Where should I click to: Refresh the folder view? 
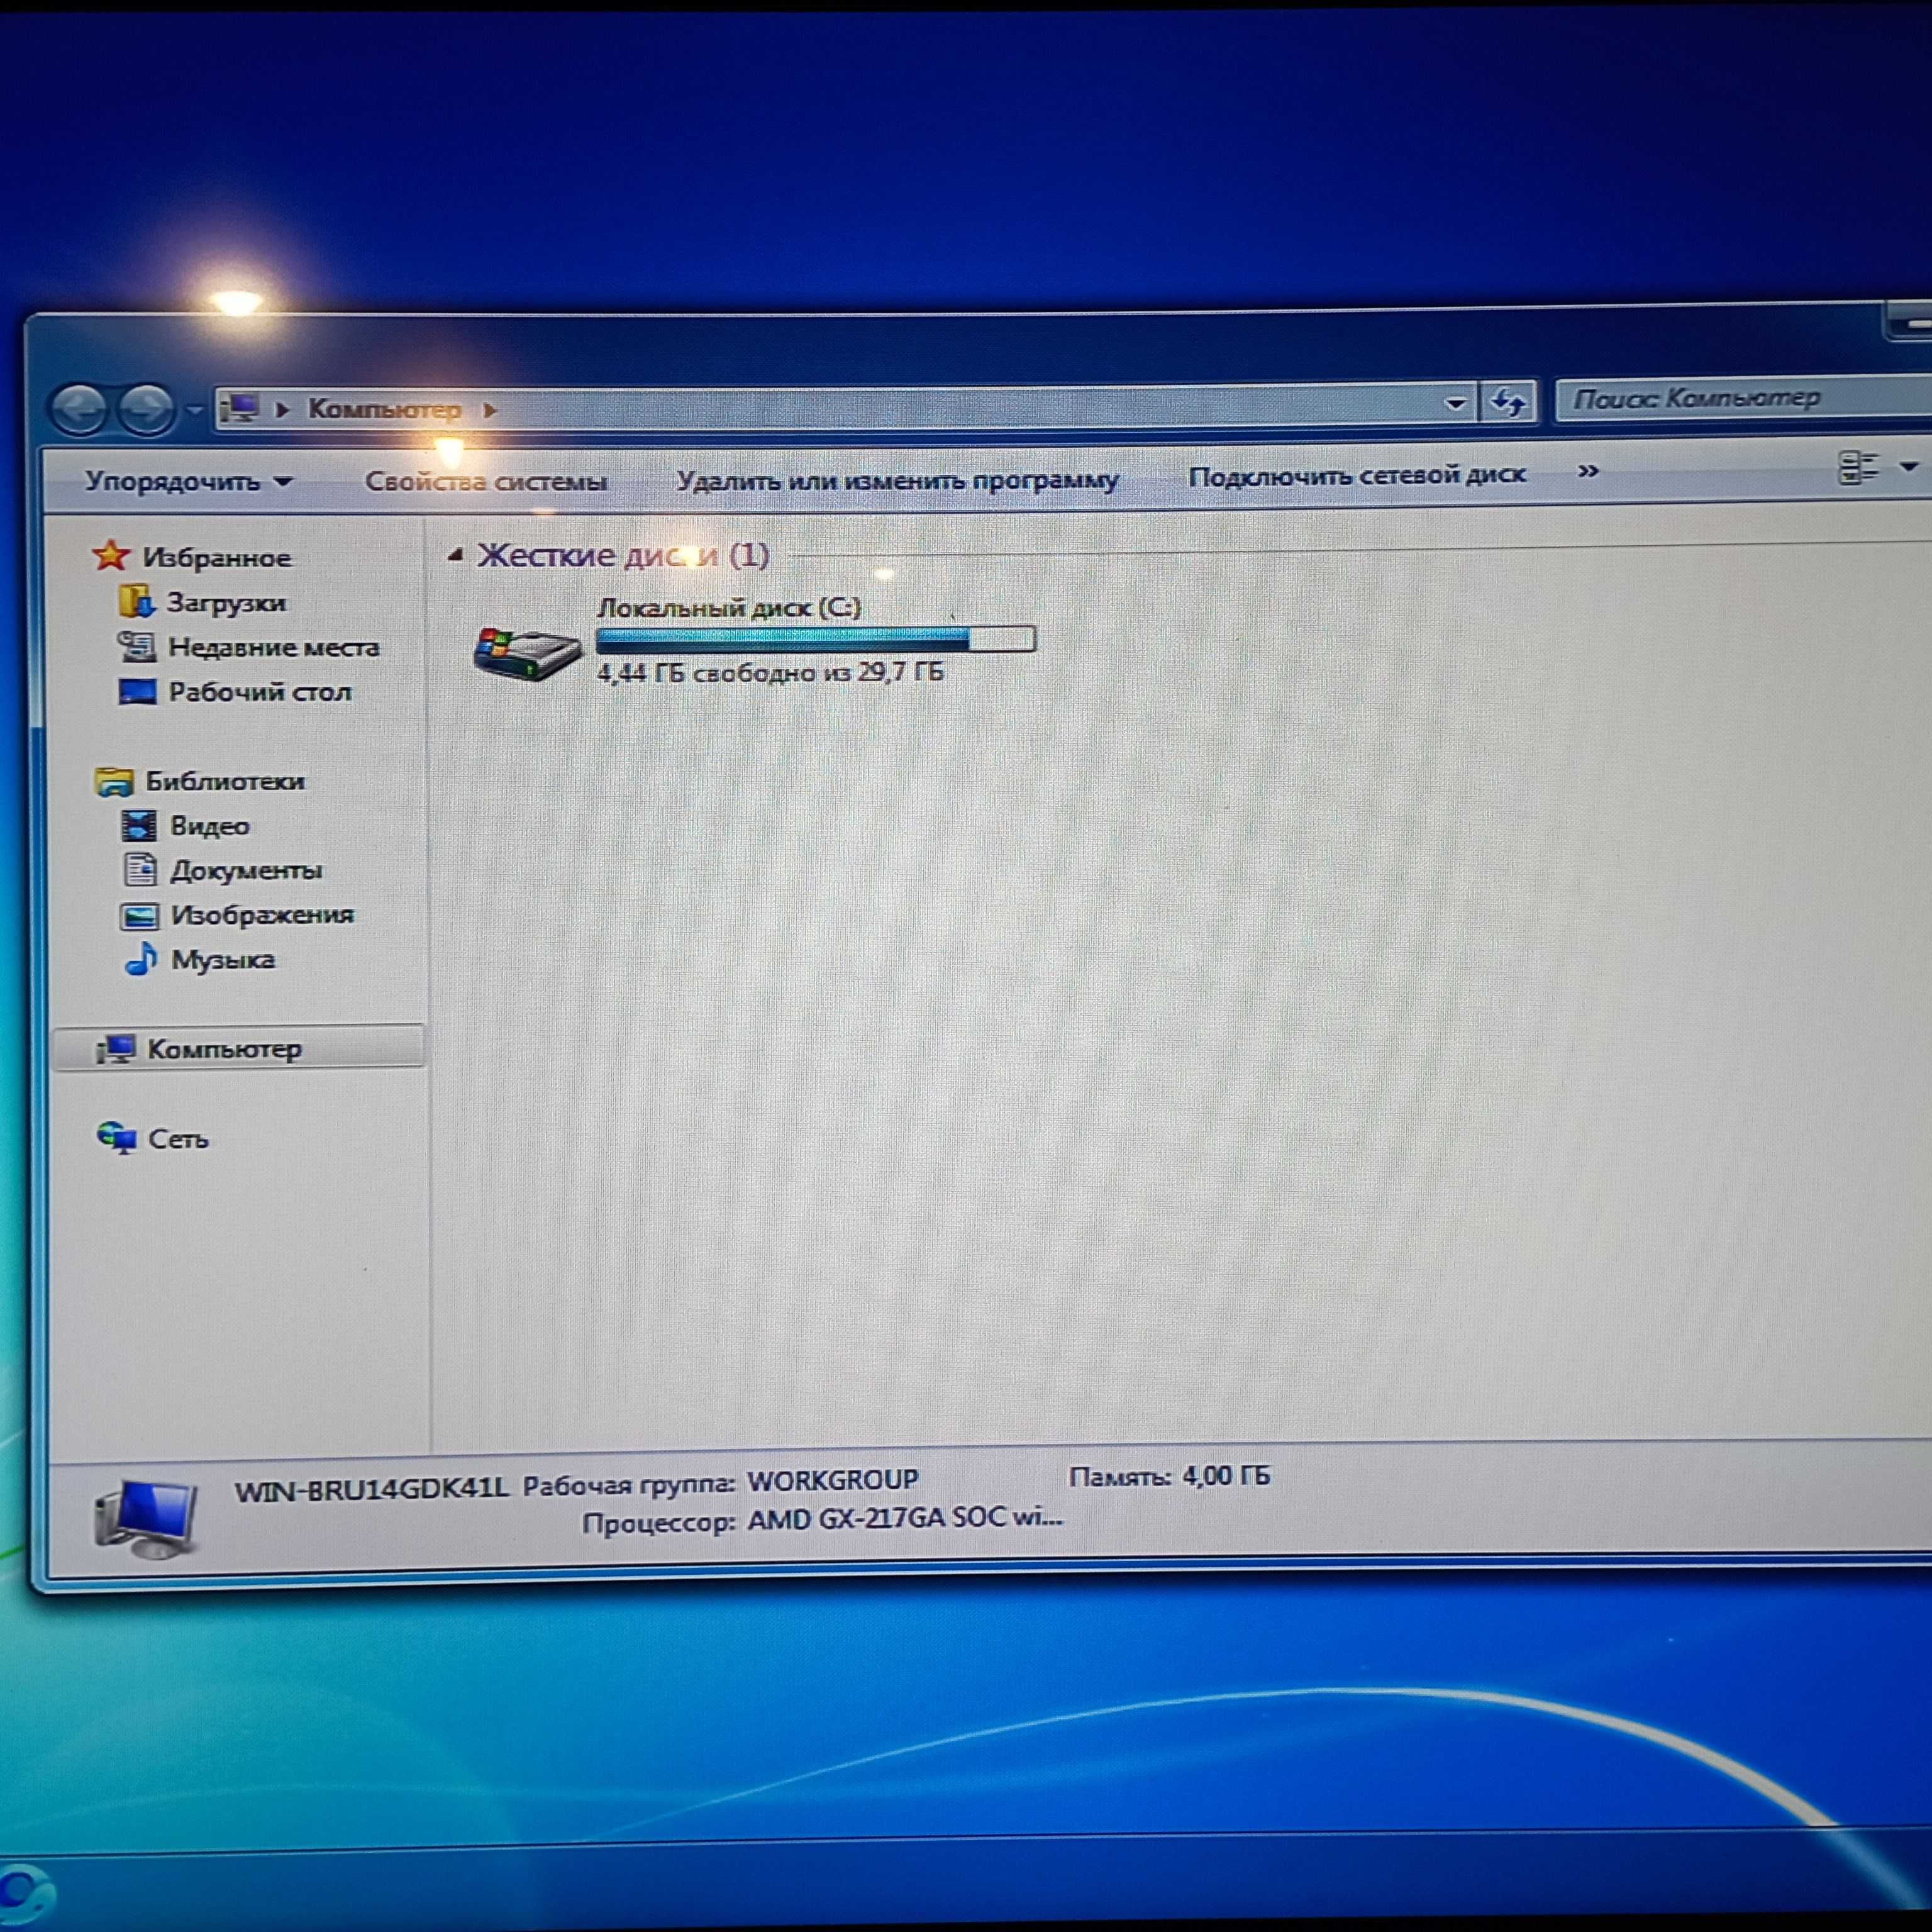click(1507, 403)
